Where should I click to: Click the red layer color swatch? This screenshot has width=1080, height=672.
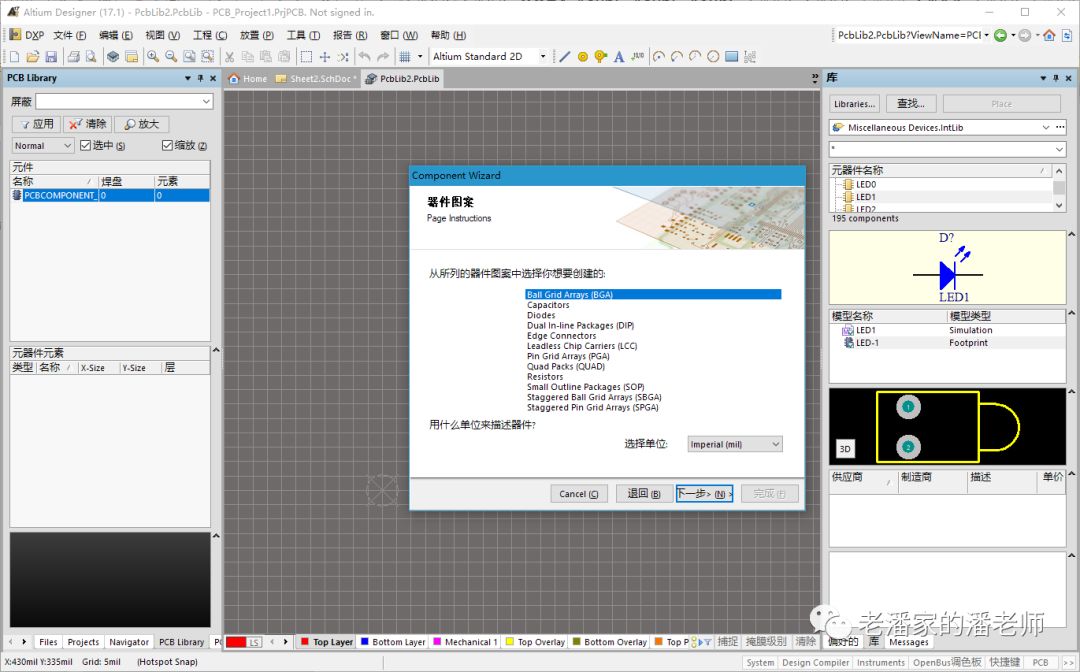click(236, 642)
